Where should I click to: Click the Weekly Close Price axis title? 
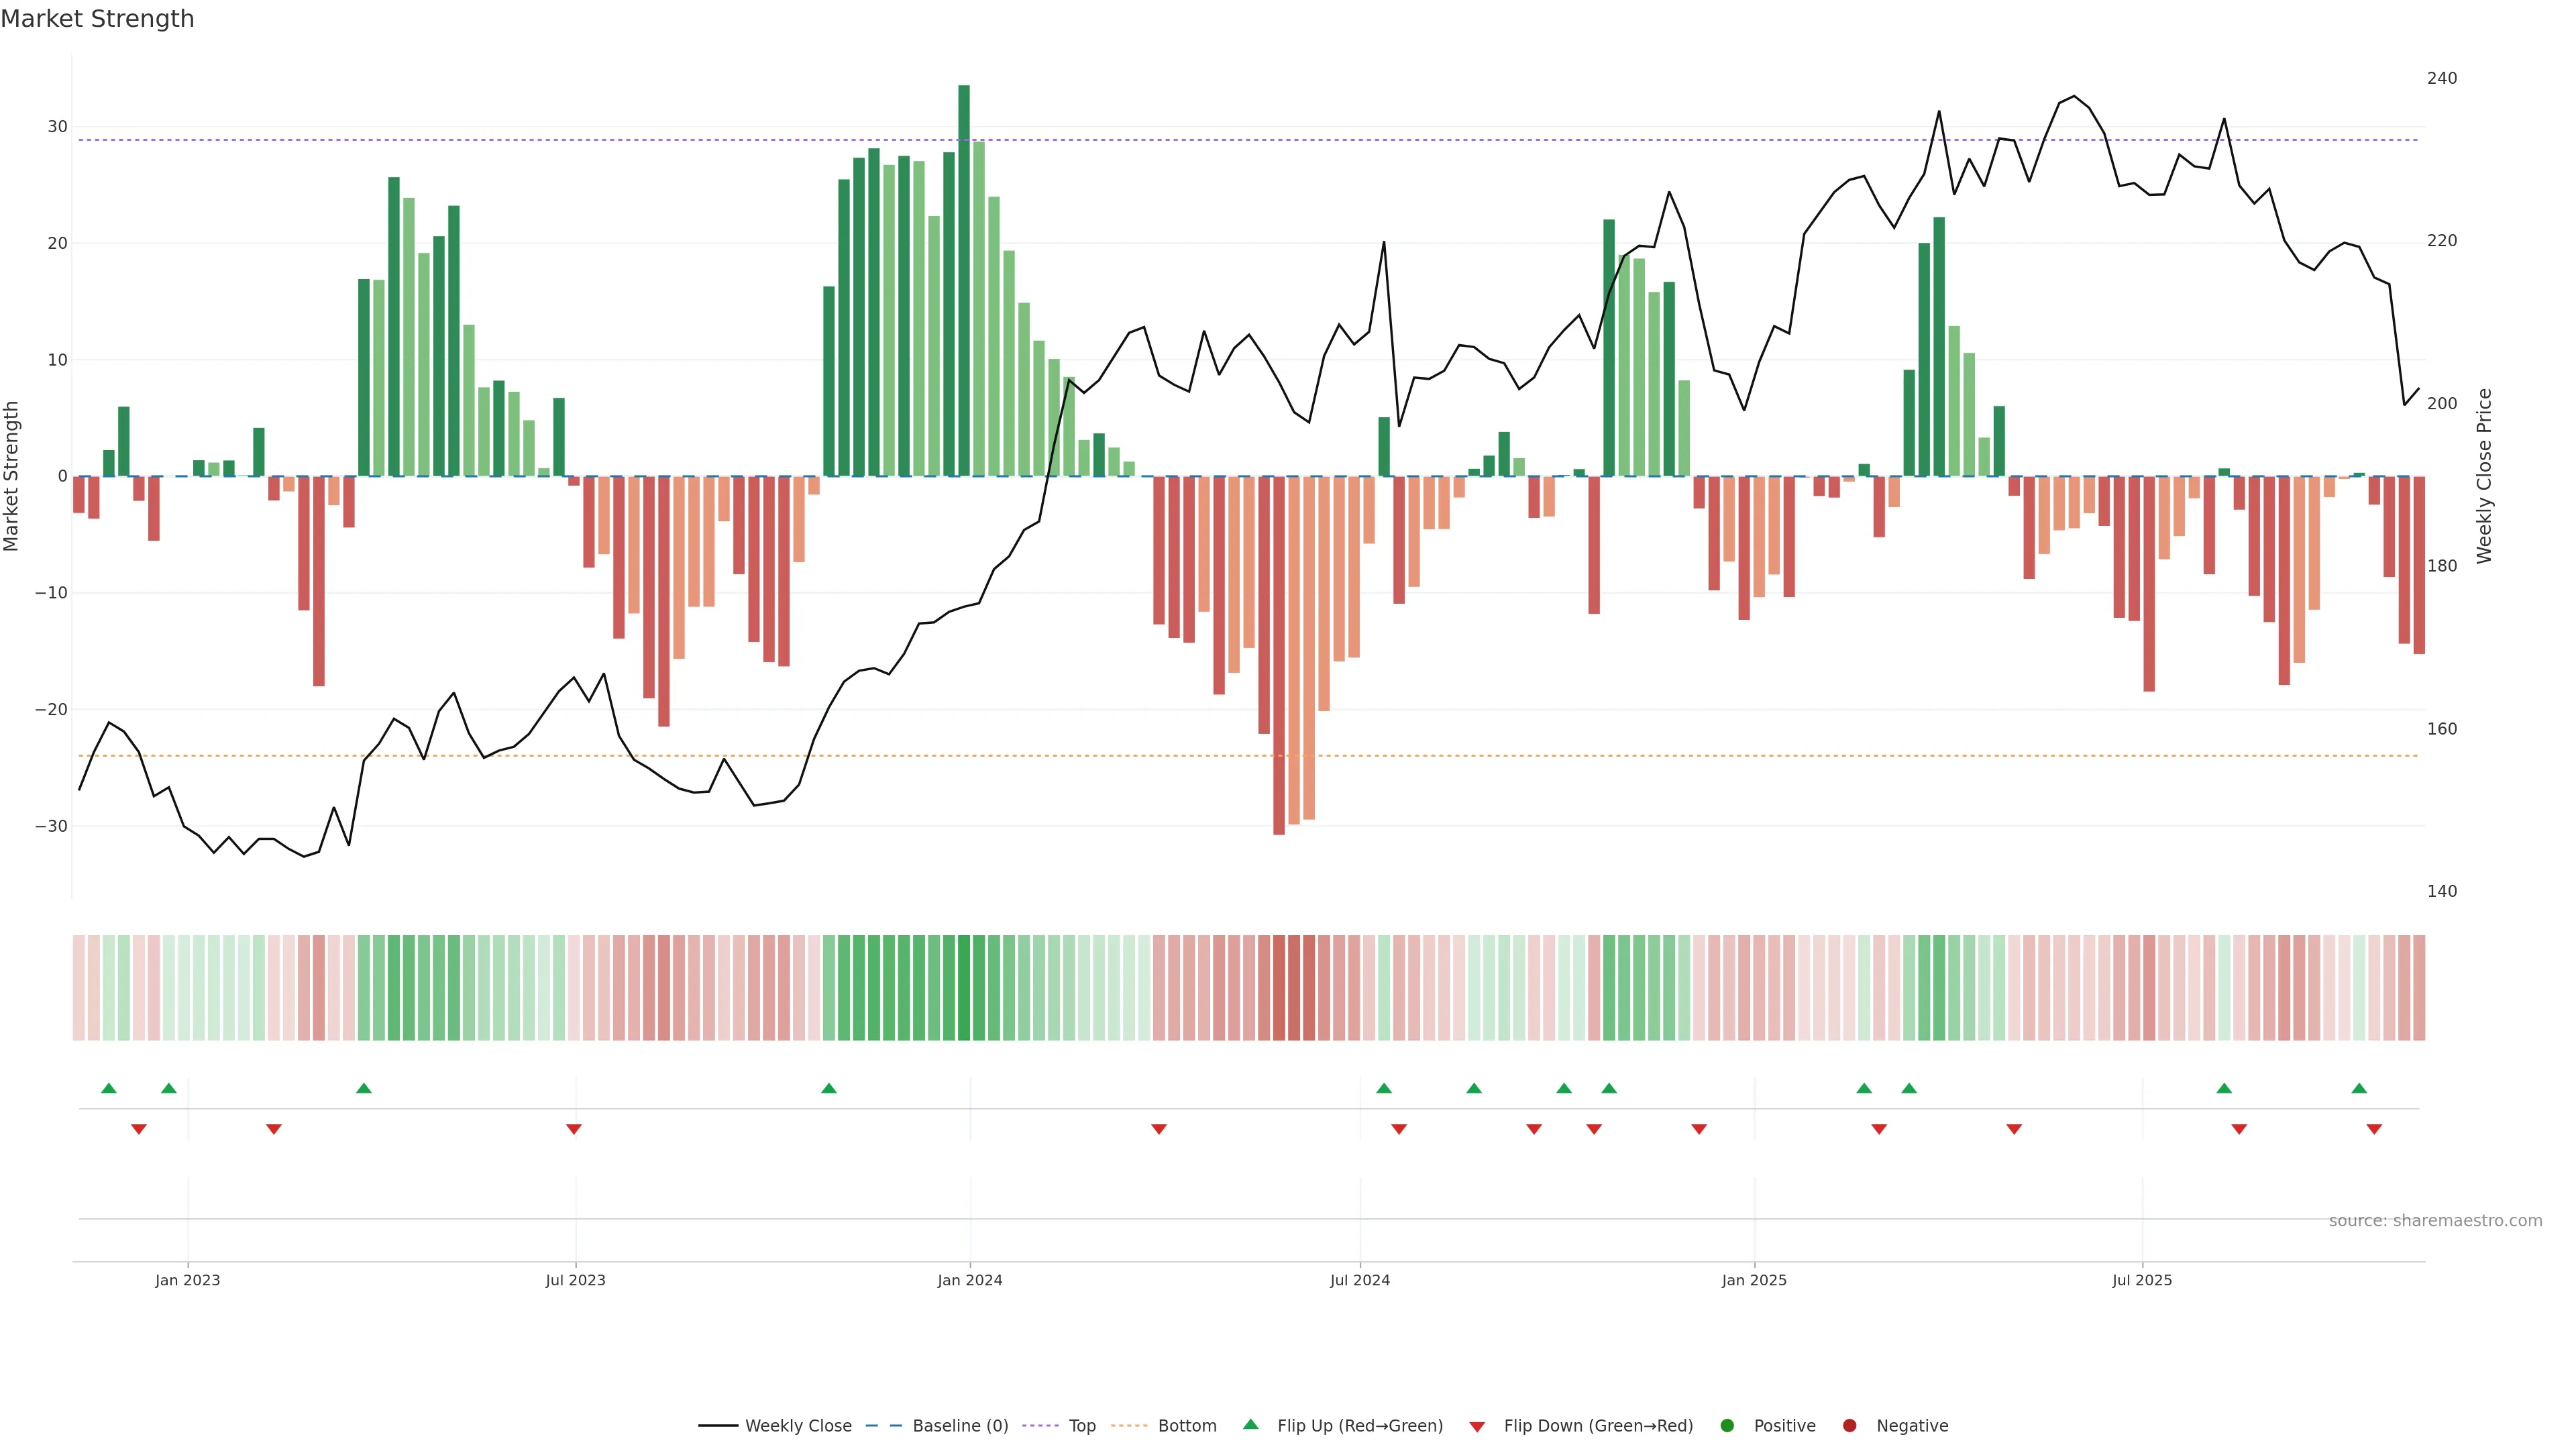(x=2485, y=476)
